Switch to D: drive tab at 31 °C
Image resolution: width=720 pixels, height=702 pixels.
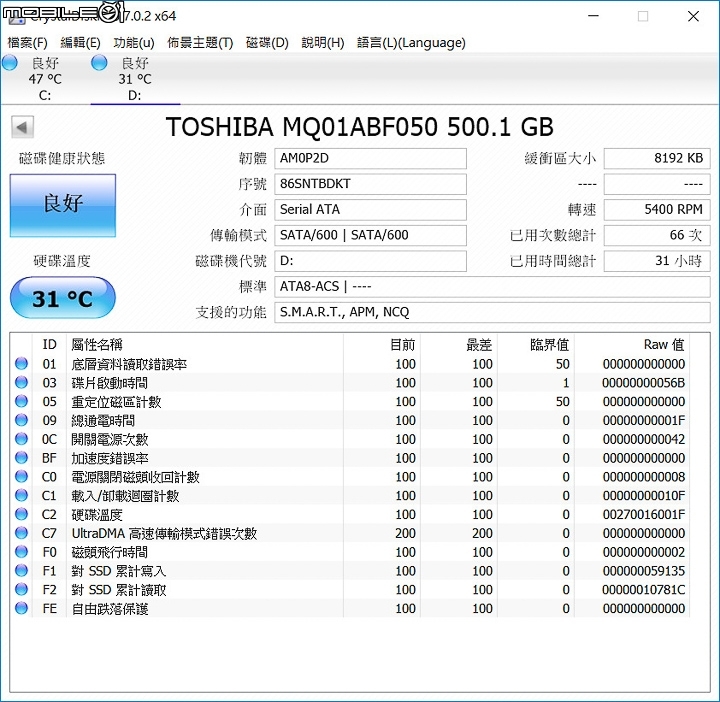point(135,79)
